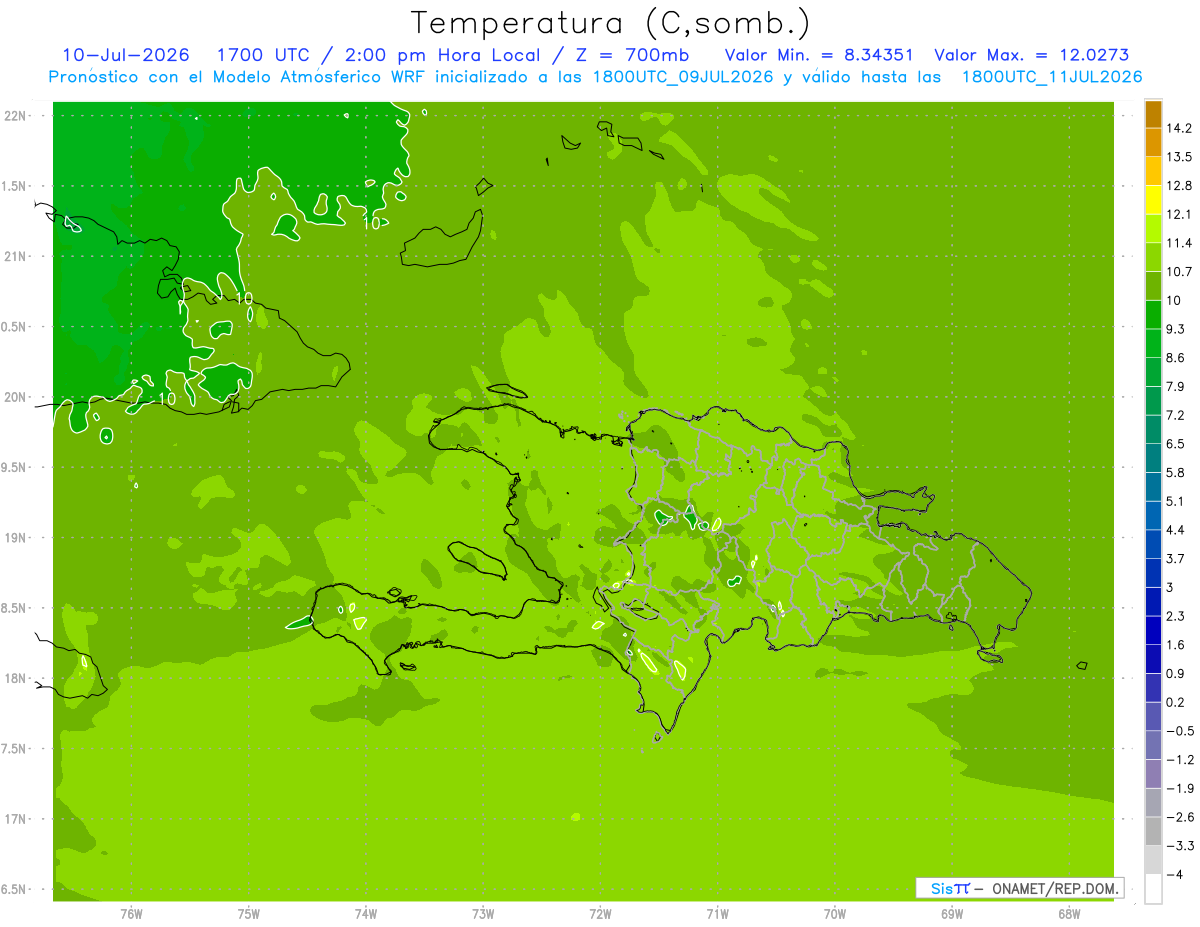
Task: Click the legend label '9.3'
Action: 1176,329
